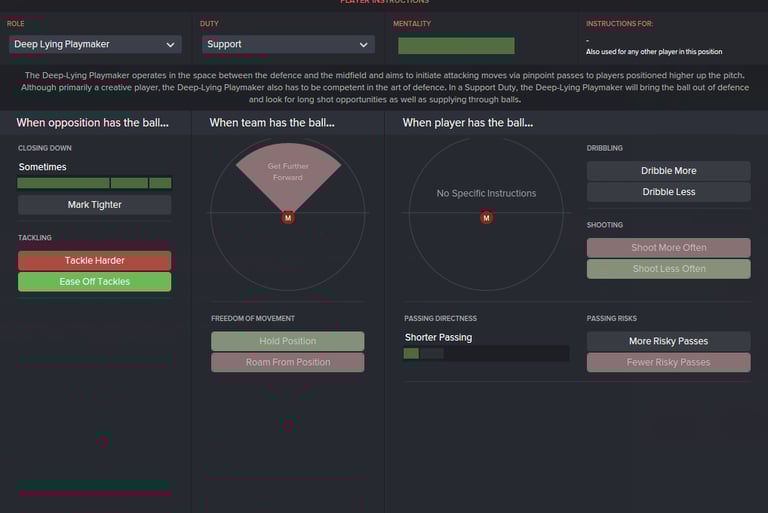Viewport: 768px width, 513px height.
Task: Enable the Dribble Less instruction
Action: pos(669,192)
